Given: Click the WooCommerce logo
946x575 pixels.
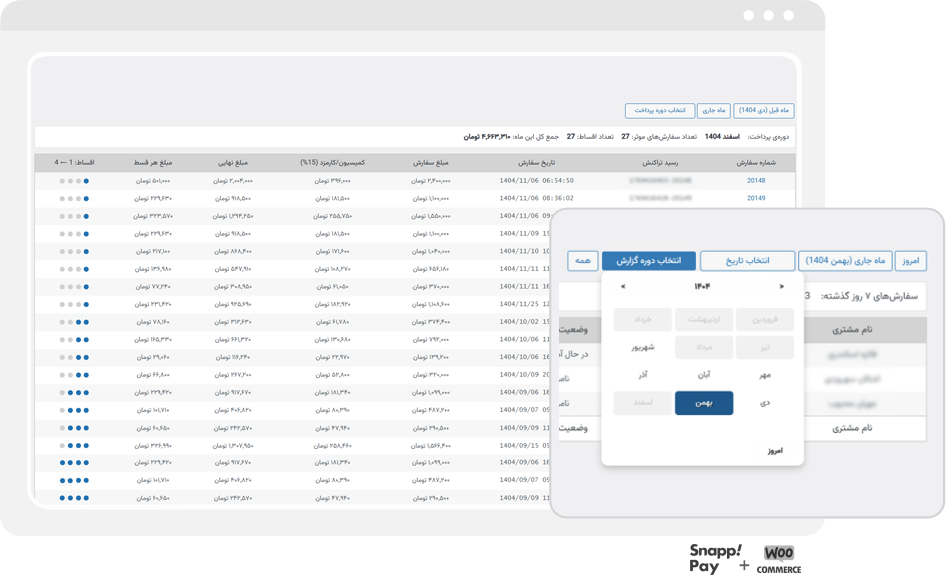Looking at the screenshot, I should coord(779,559).
